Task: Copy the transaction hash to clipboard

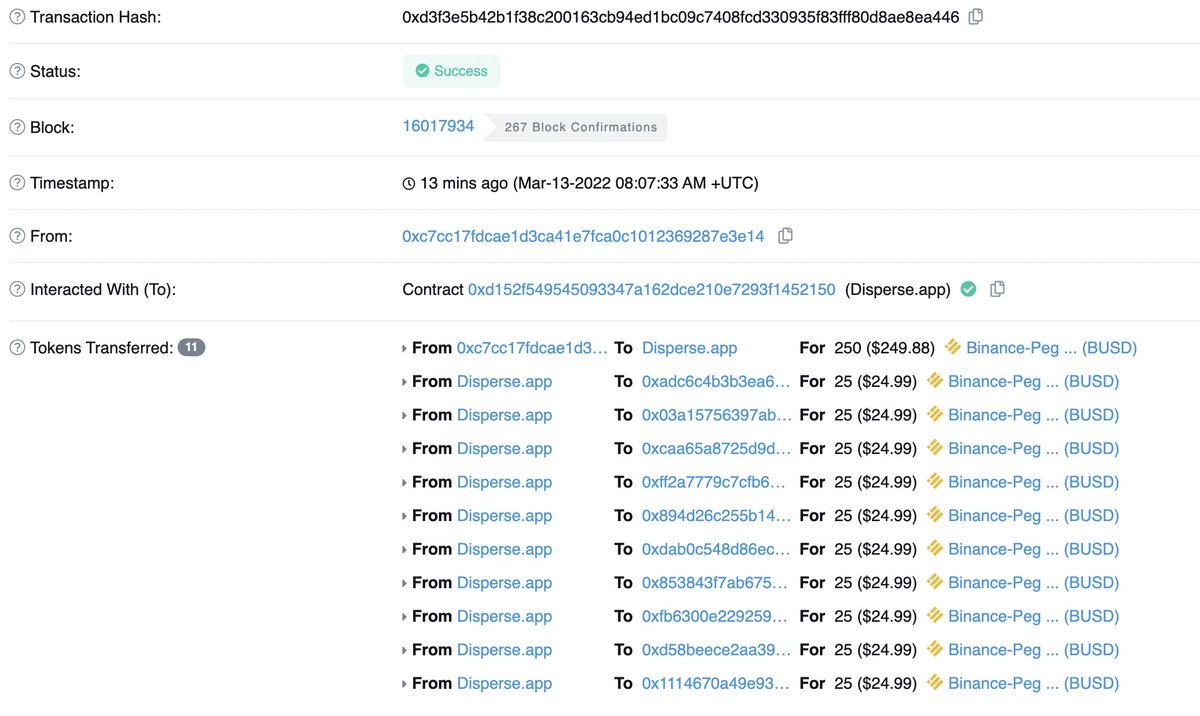Action: pos(976,17)
